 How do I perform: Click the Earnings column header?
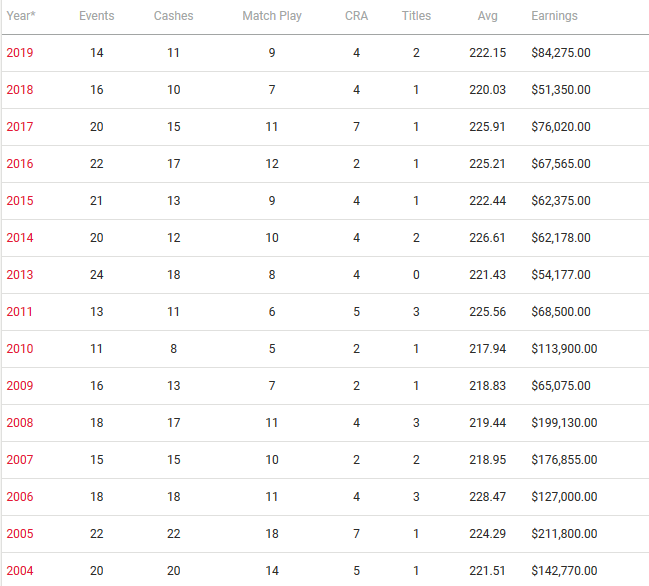tap(554, 16)
